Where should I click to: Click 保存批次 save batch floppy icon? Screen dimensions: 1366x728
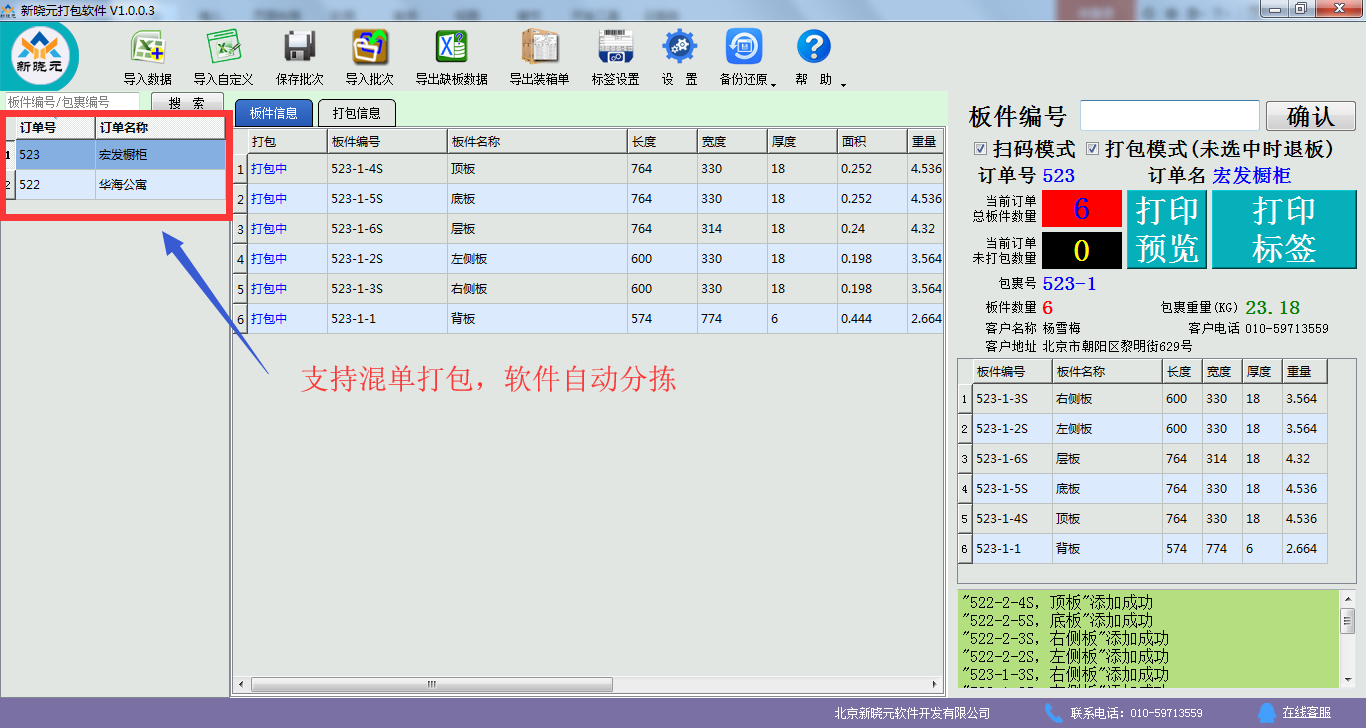coord(300,47)
